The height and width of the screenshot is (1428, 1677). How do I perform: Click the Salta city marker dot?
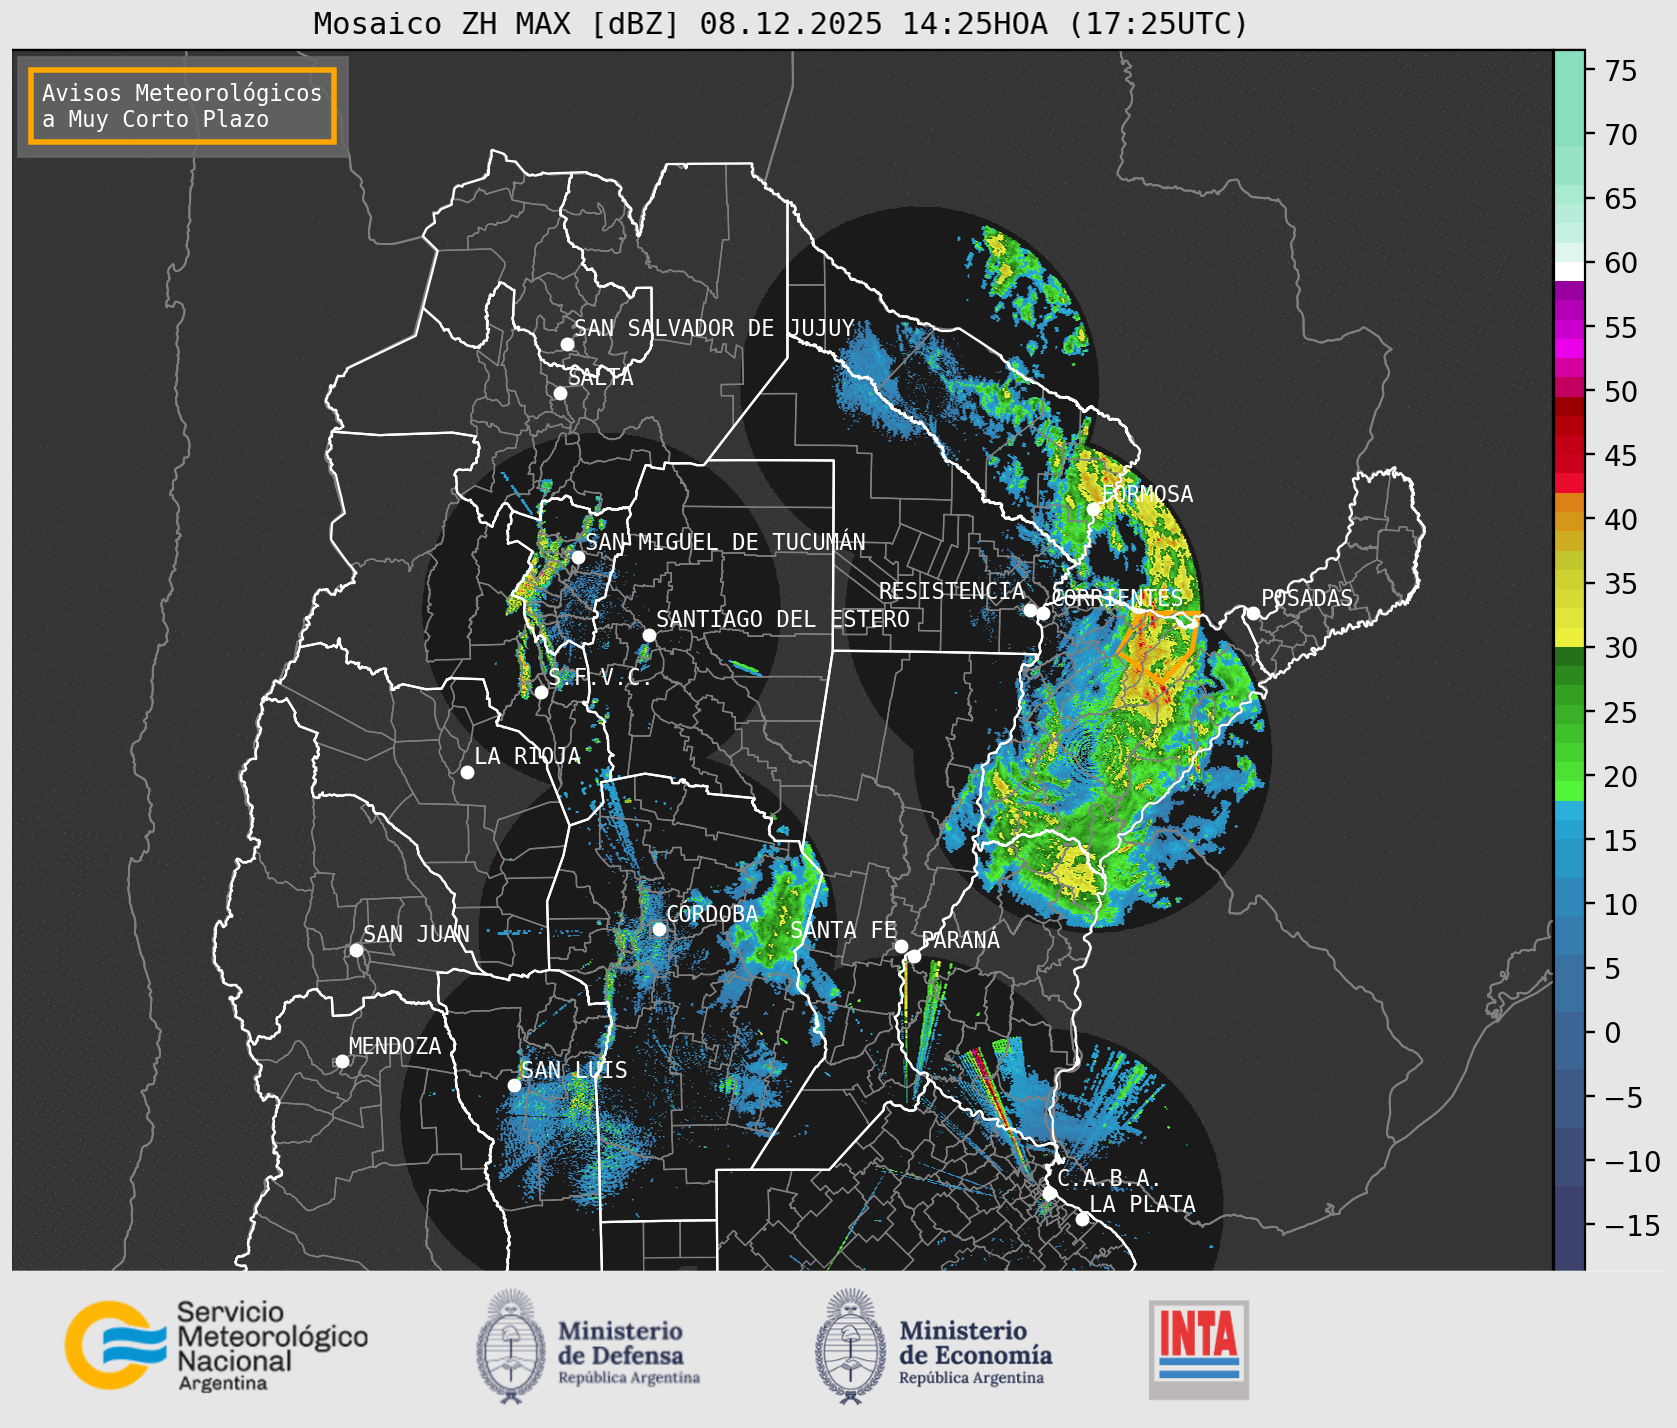click(561, 393)
